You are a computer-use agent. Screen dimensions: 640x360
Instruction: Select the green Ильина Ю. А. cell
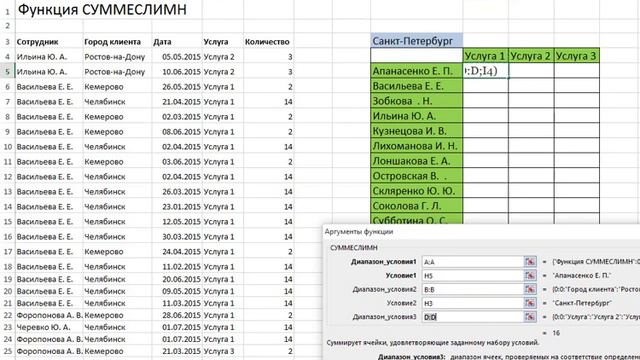point(416,116)
